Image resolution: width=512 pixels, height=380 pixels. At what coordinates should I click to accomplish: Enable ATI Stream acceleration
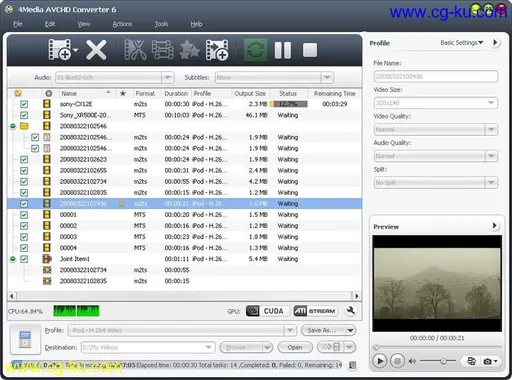(x=315, y=311)
